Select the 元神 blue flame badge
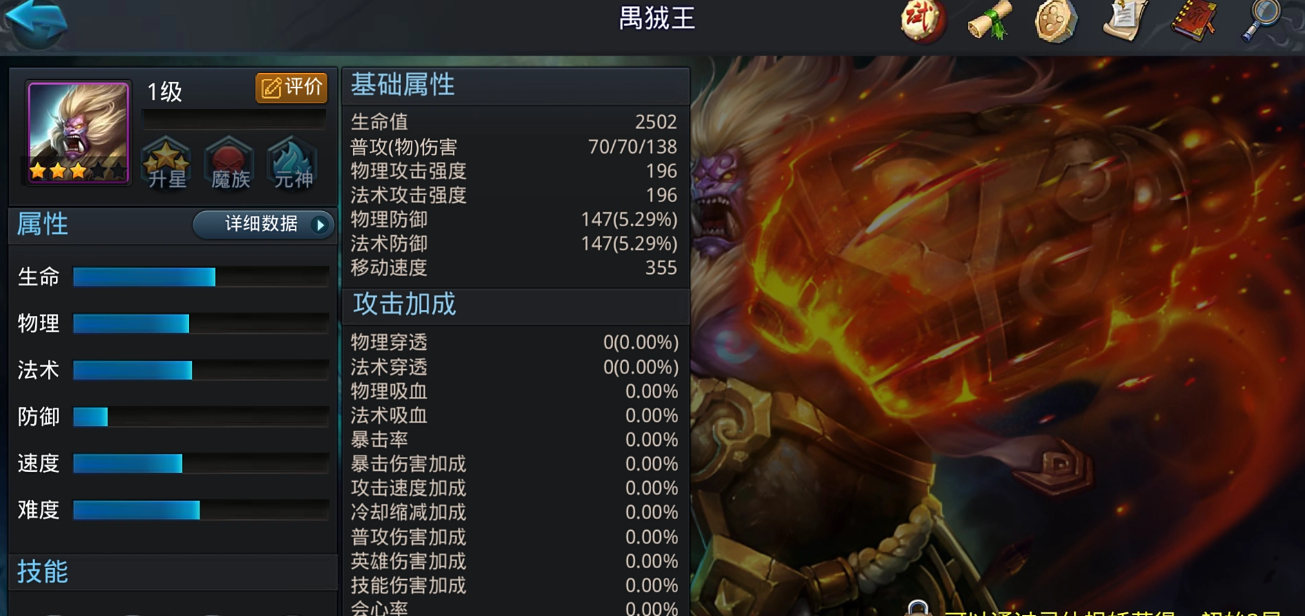1305x616 pixels. (x=292, y=163)
